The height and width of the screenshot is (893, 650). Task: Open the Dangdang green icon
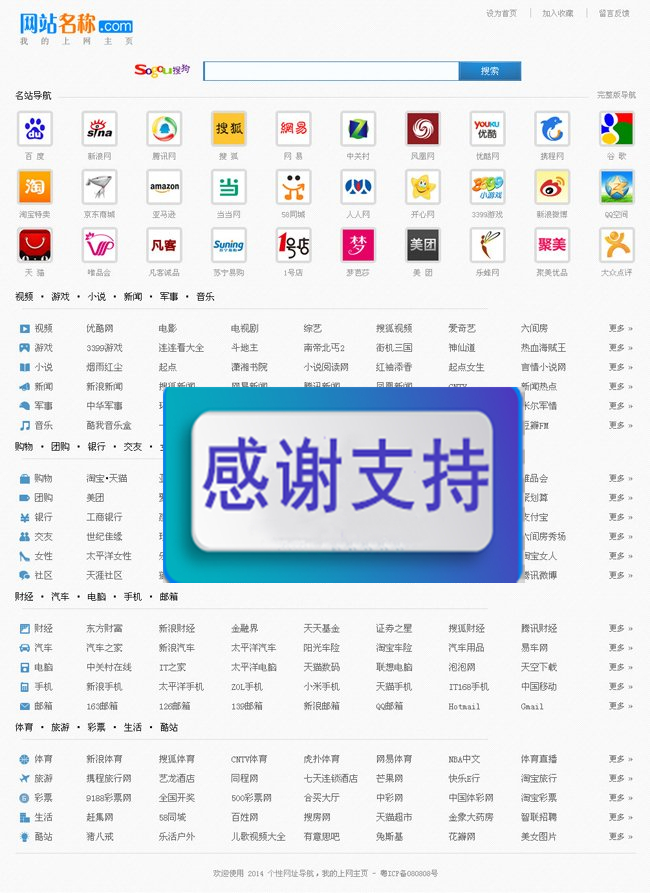[x=229, y=187]
